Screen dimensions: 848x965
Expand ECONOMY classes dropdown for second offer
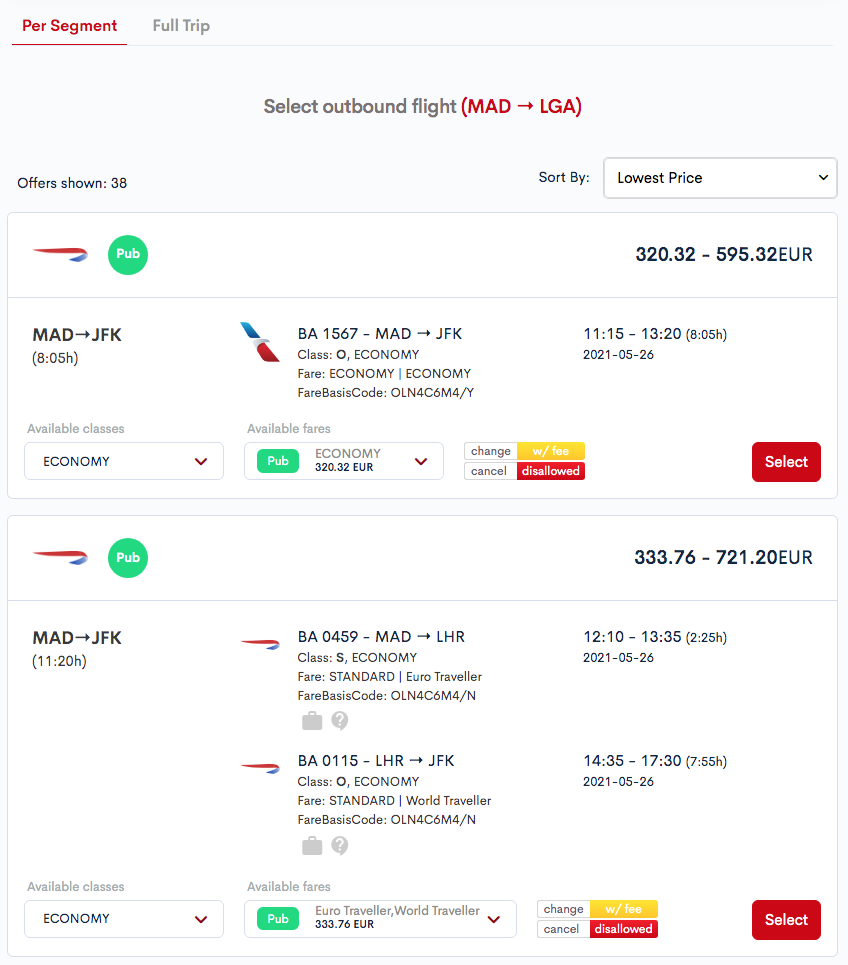124,919
